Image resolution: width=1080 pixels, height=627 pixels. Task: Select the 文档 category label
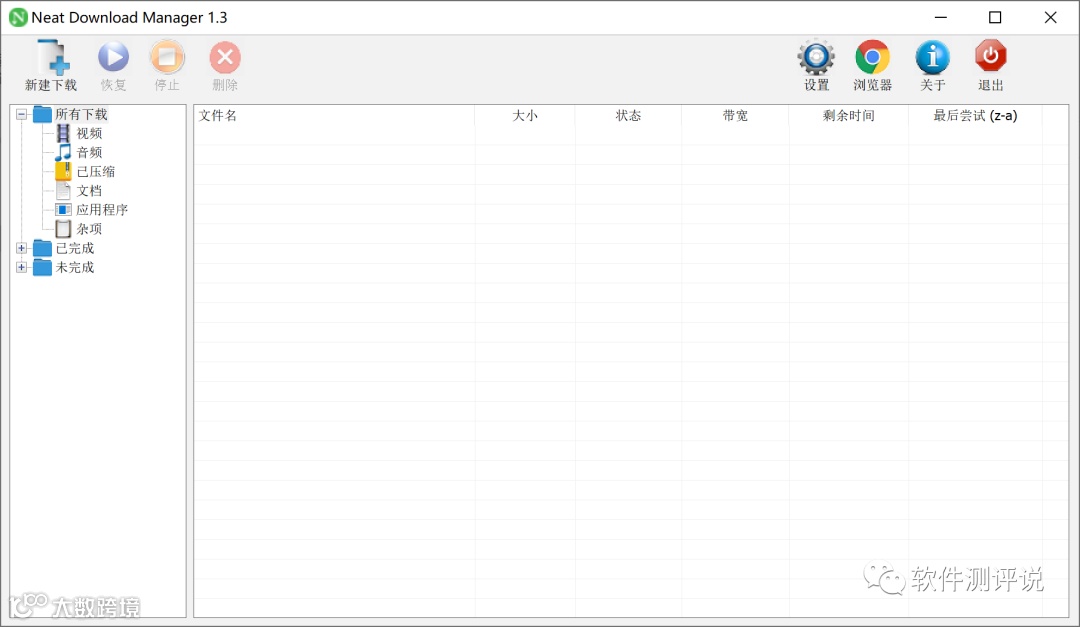[89, 191]
